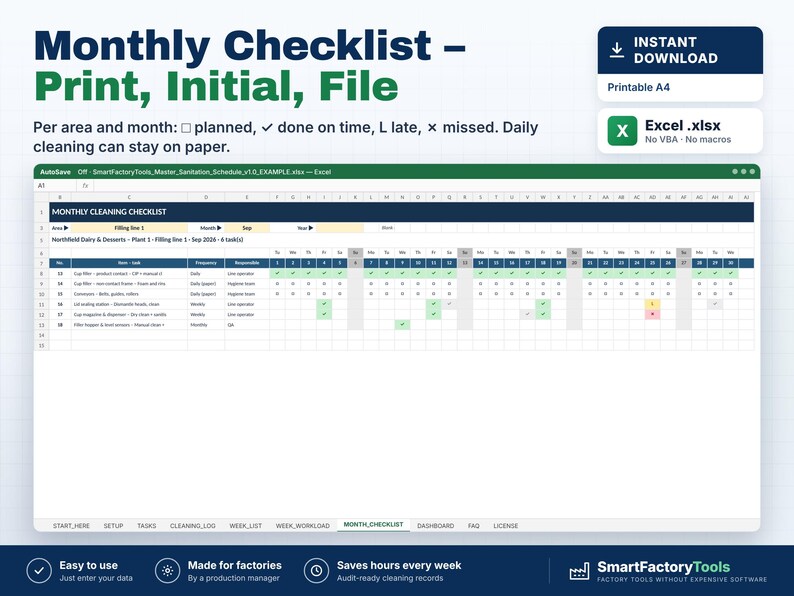This screenshot has height=596, width=794.
Task: Select the grey Sunday day 6 header cell
Action: coord(355,263)
